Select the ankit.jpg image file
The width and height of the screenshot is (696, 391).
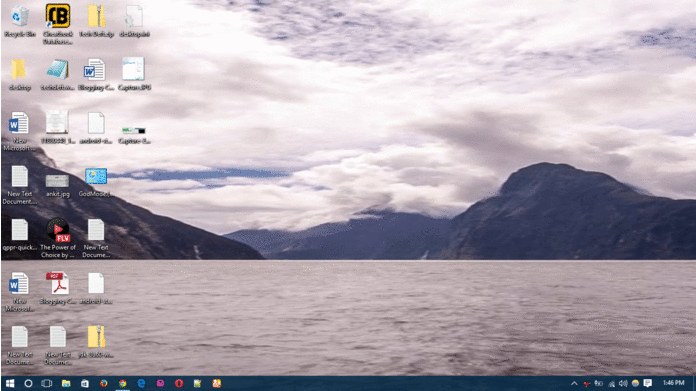pyautogui.click(x=57, y=181)
